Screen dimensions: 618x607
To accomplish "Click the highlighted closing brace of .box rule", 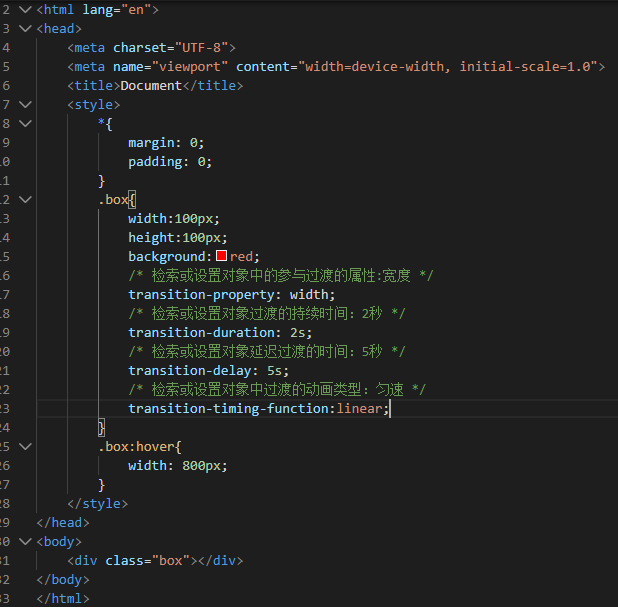I will [102, 428].
